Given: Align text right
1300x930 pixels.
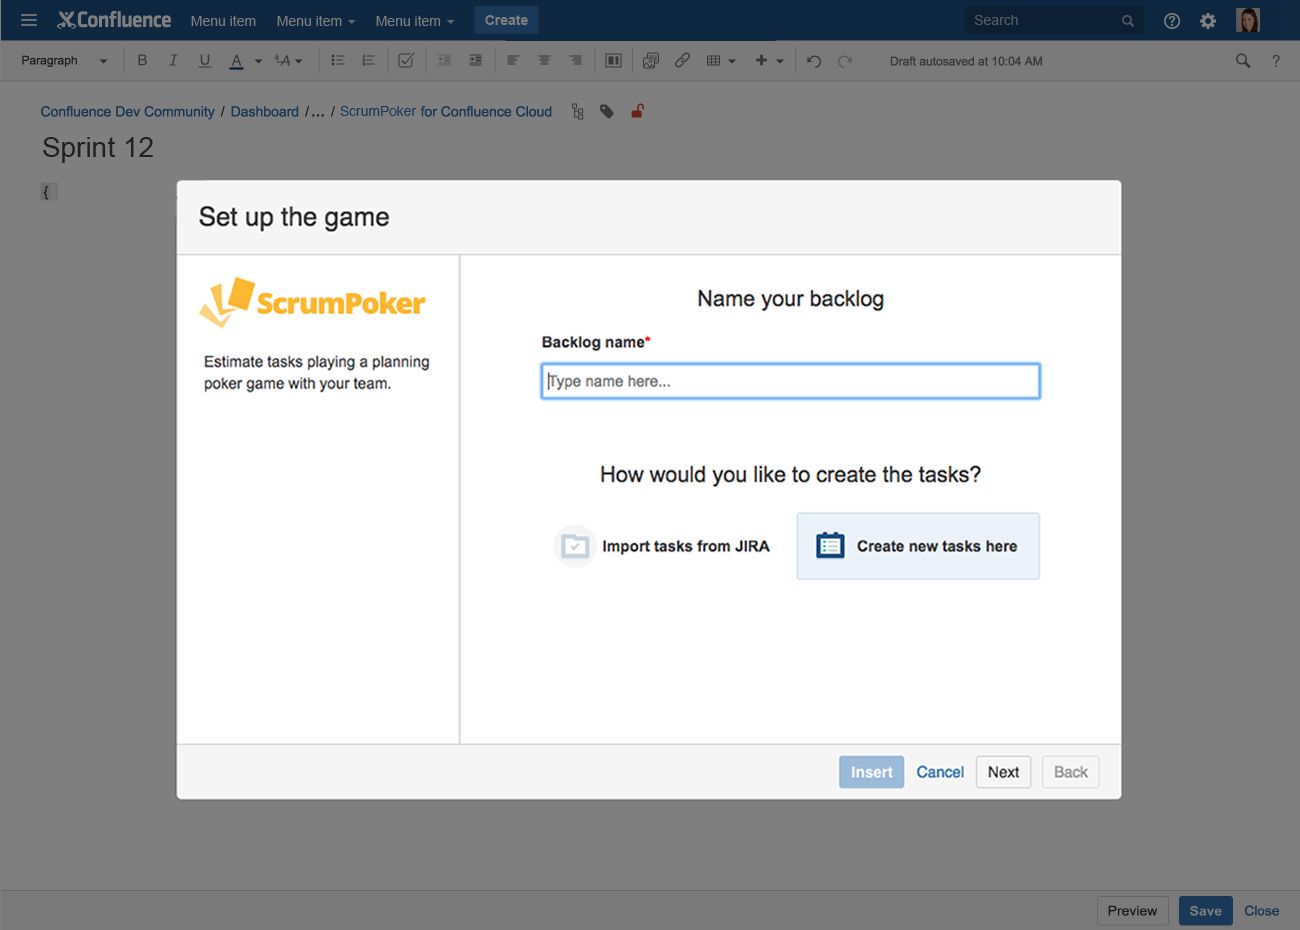Looking at the screenshot, I should point(575,61).
